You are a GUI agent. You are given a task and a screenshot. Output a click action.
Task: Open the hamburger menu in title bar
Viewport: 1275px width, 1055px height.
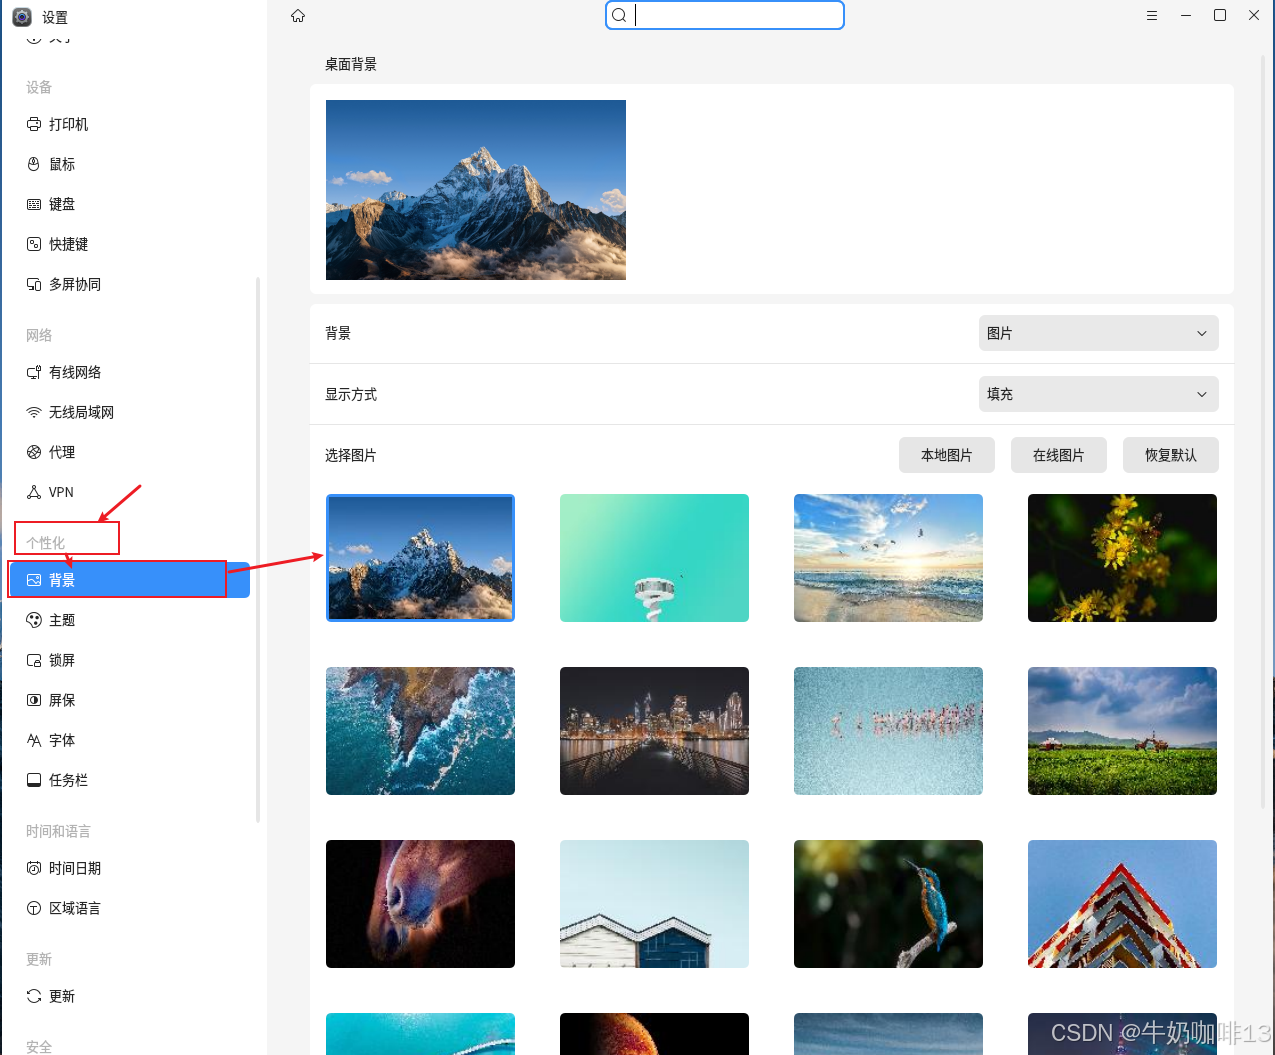pyautogui.click(x=1152, y=15)
